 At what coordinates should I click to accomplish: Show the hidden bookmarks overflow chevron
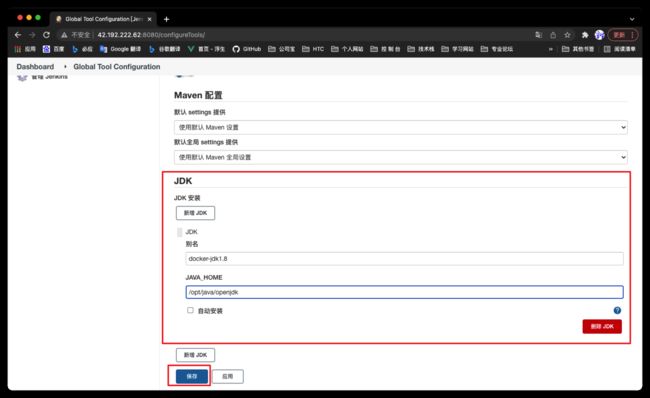point(551,49)
